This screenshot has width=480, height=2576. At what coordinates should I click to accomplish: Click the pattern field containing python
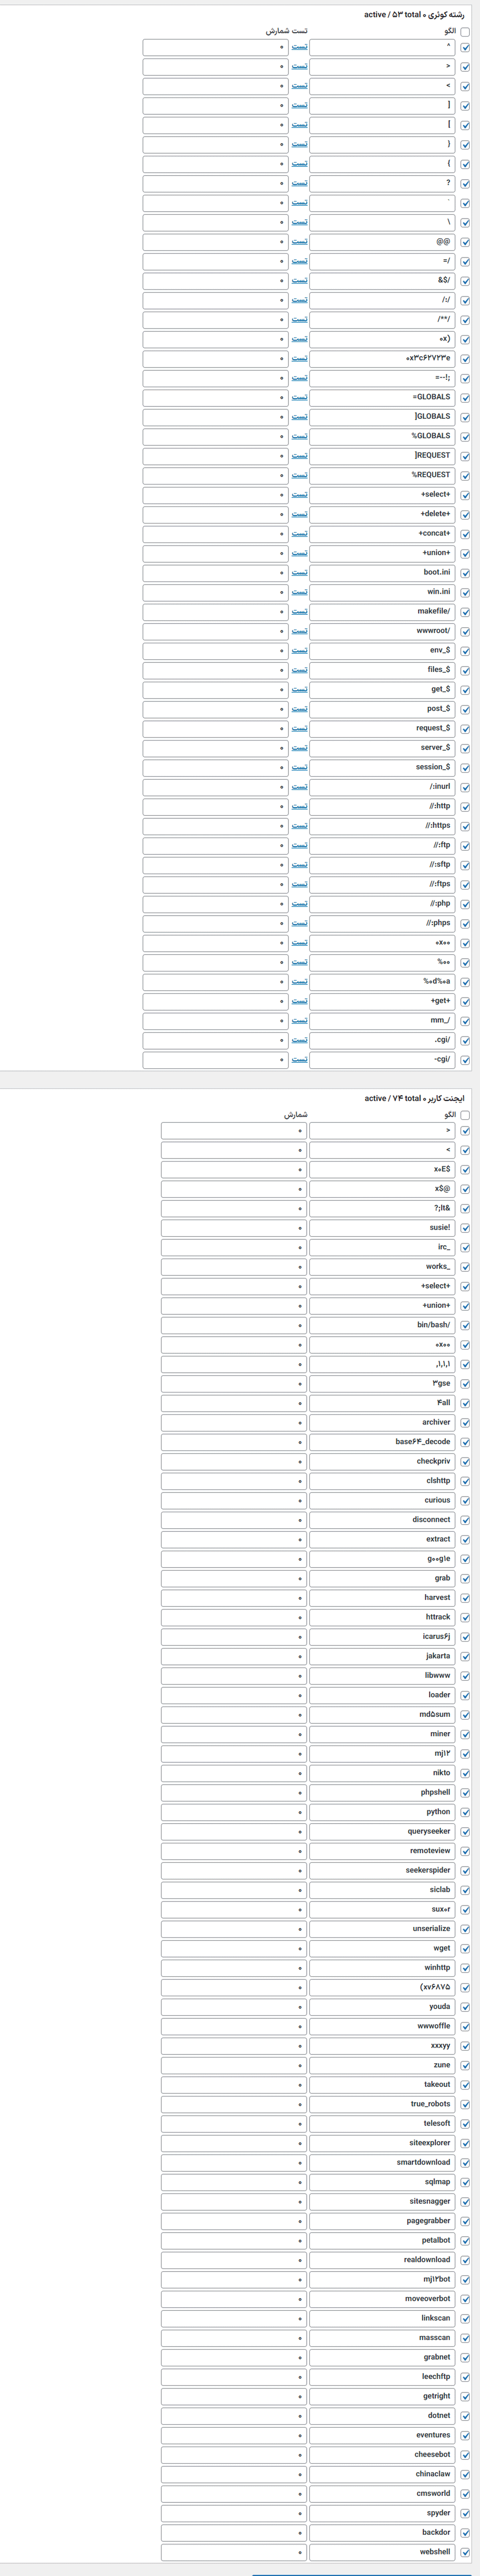pos(382,1812)
